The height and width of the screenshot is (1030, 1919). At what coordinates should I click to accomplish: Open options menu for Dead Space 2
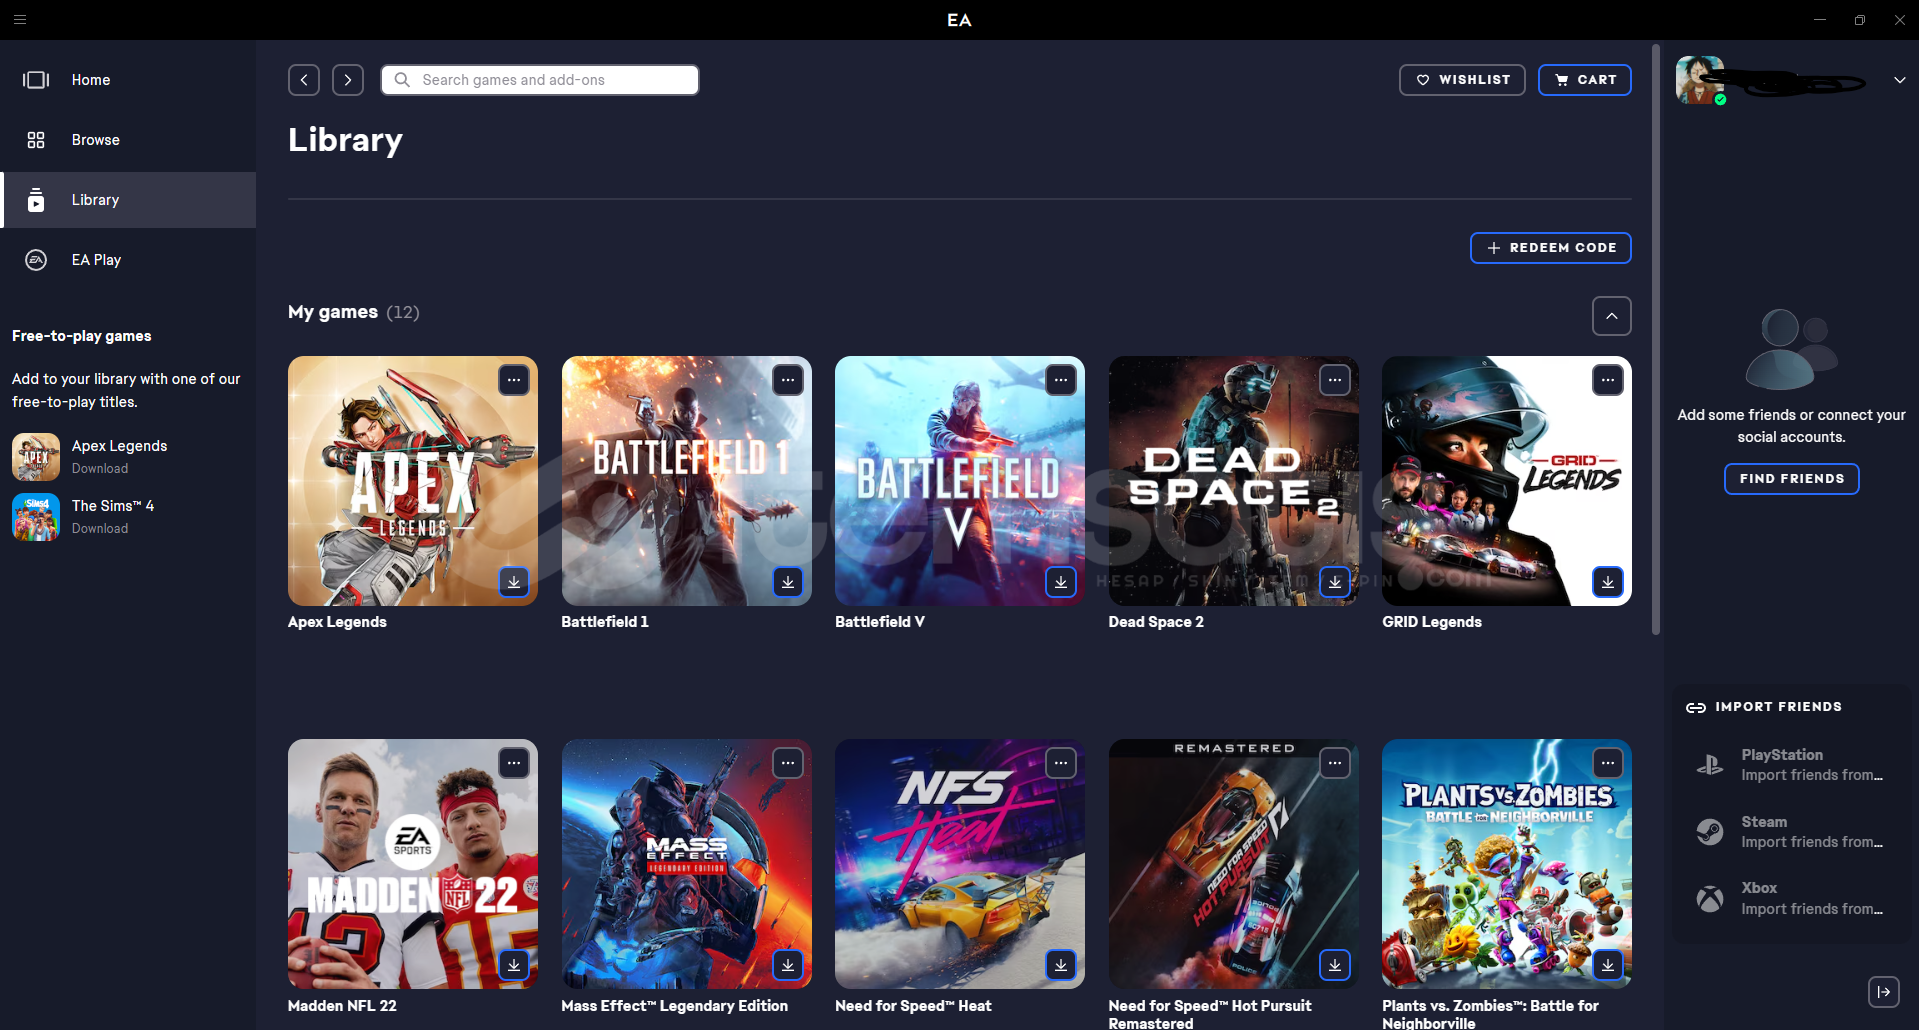[x=1335, y=380]
